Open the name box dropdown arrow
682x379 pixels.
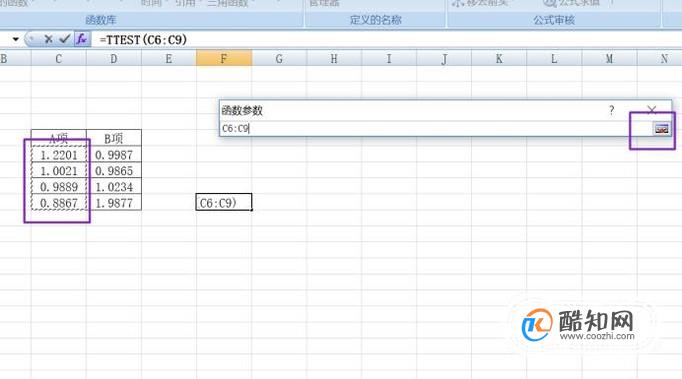tap(16, 39)
